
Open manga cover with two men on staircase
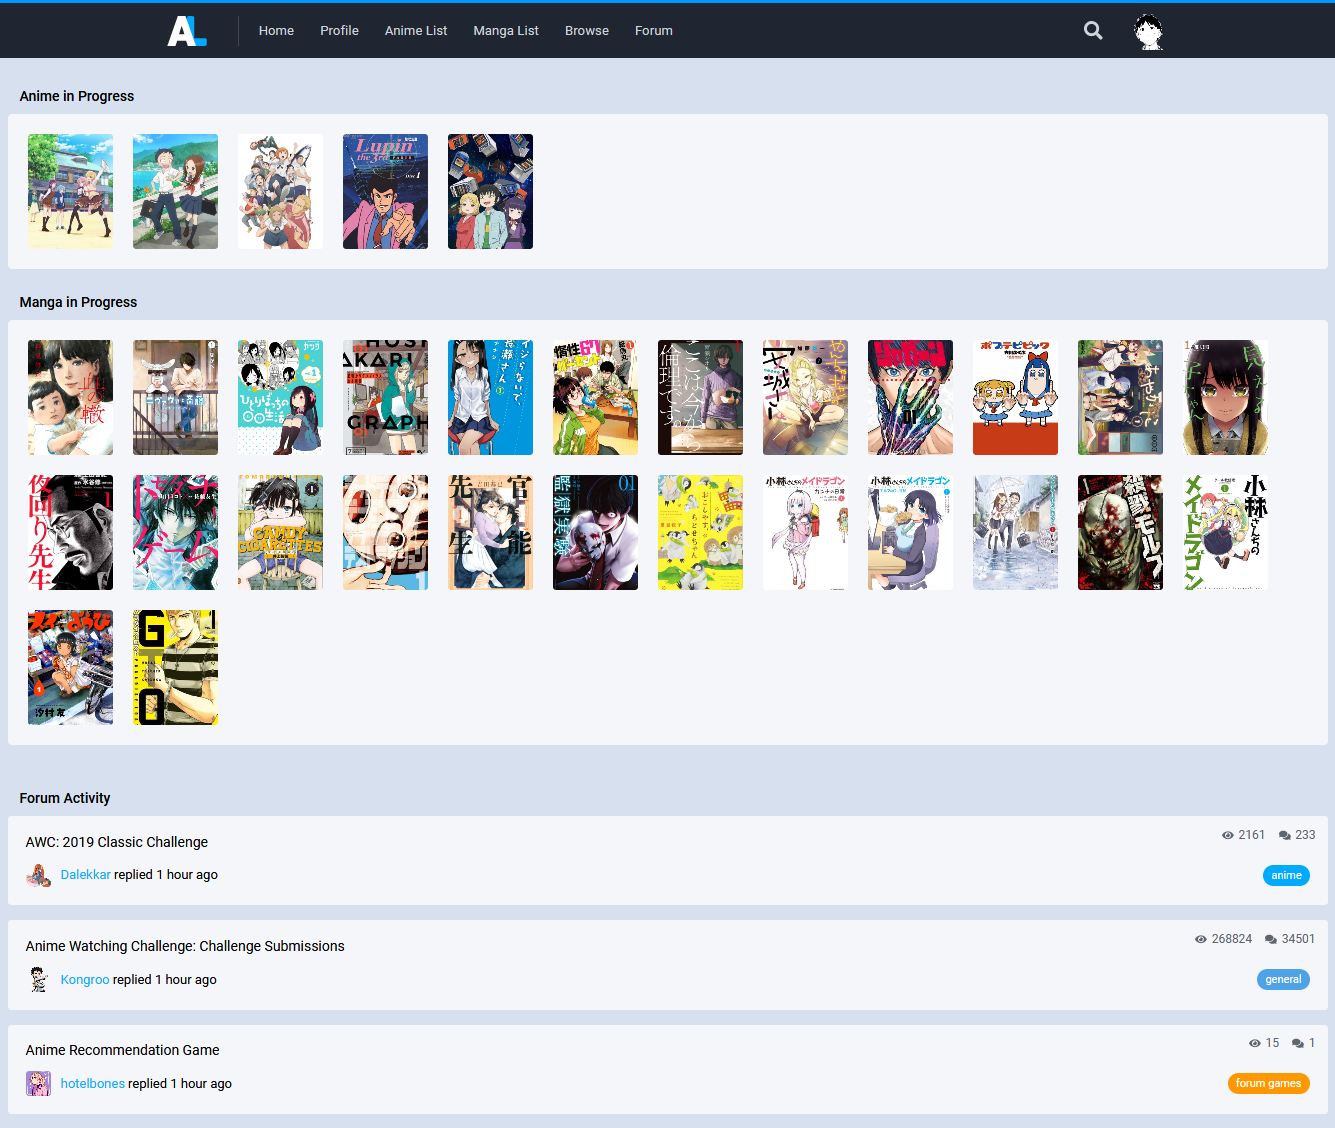[x=175, y=397]
